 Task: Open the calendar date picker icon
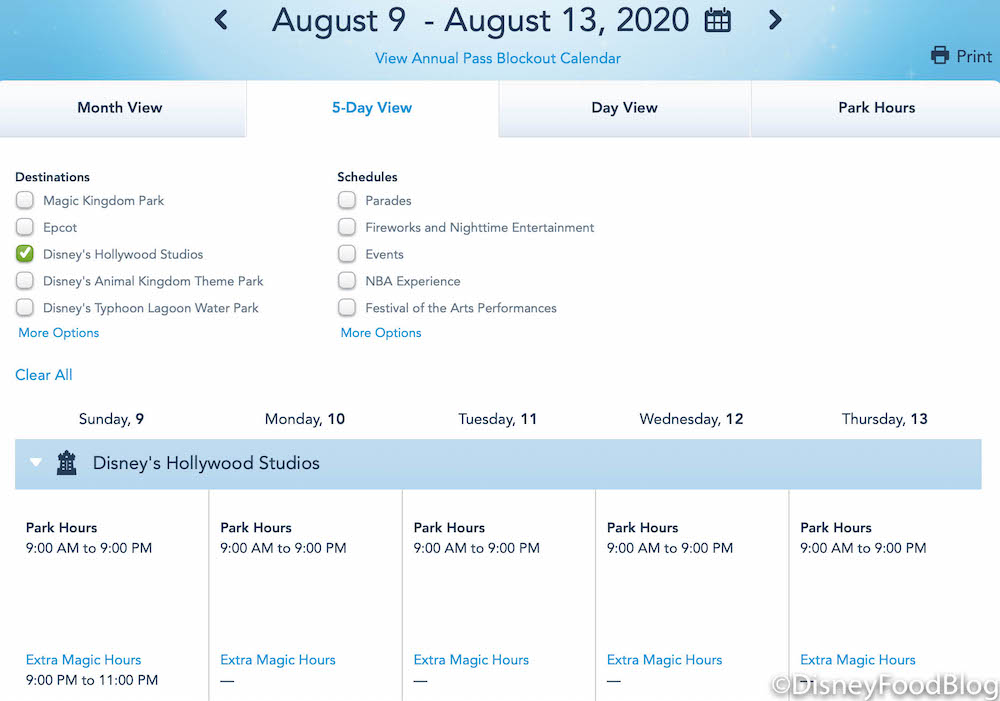(x=718, y=21)
